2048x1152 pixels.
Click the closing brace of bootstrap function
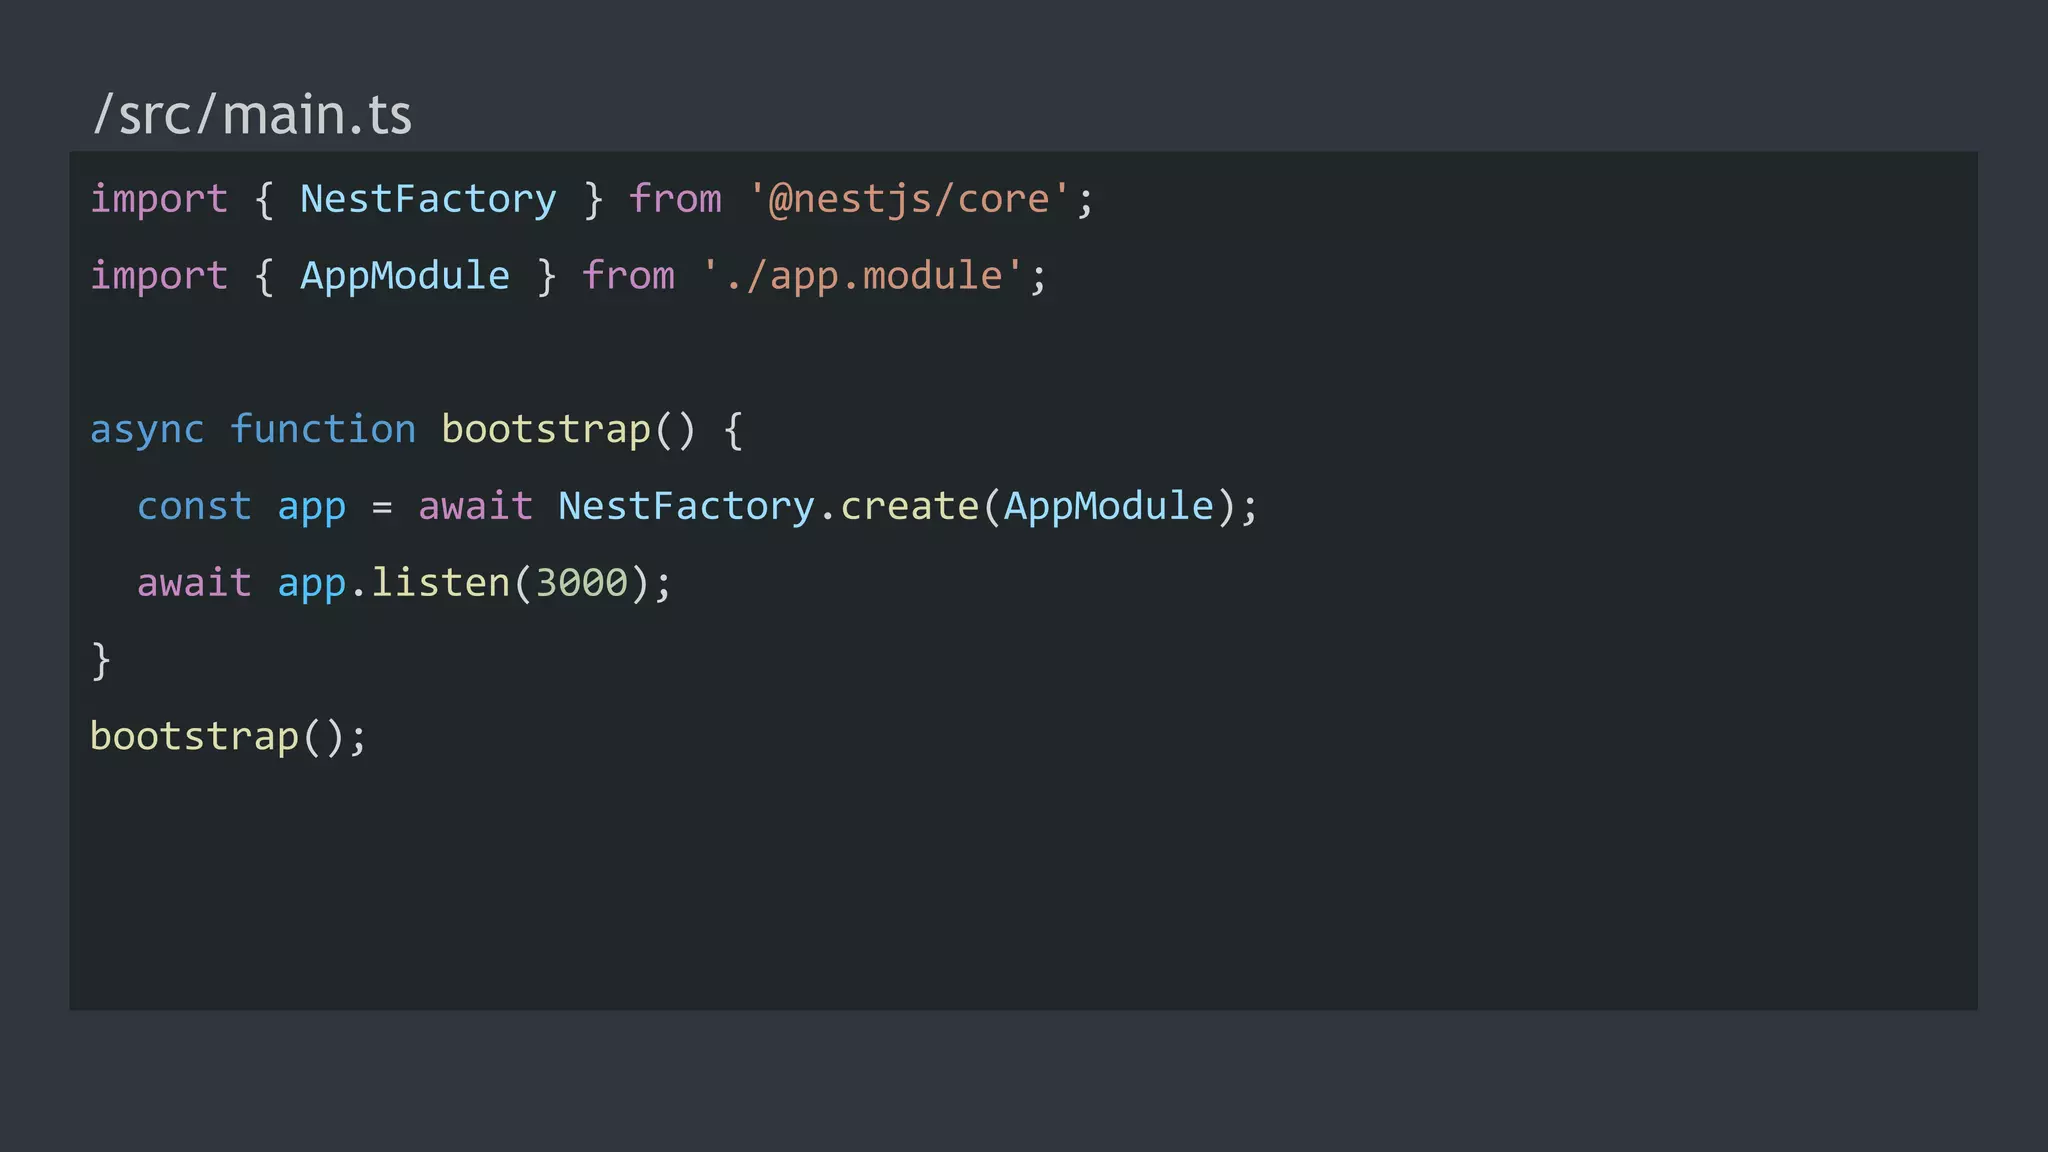(x=101, y=661)
